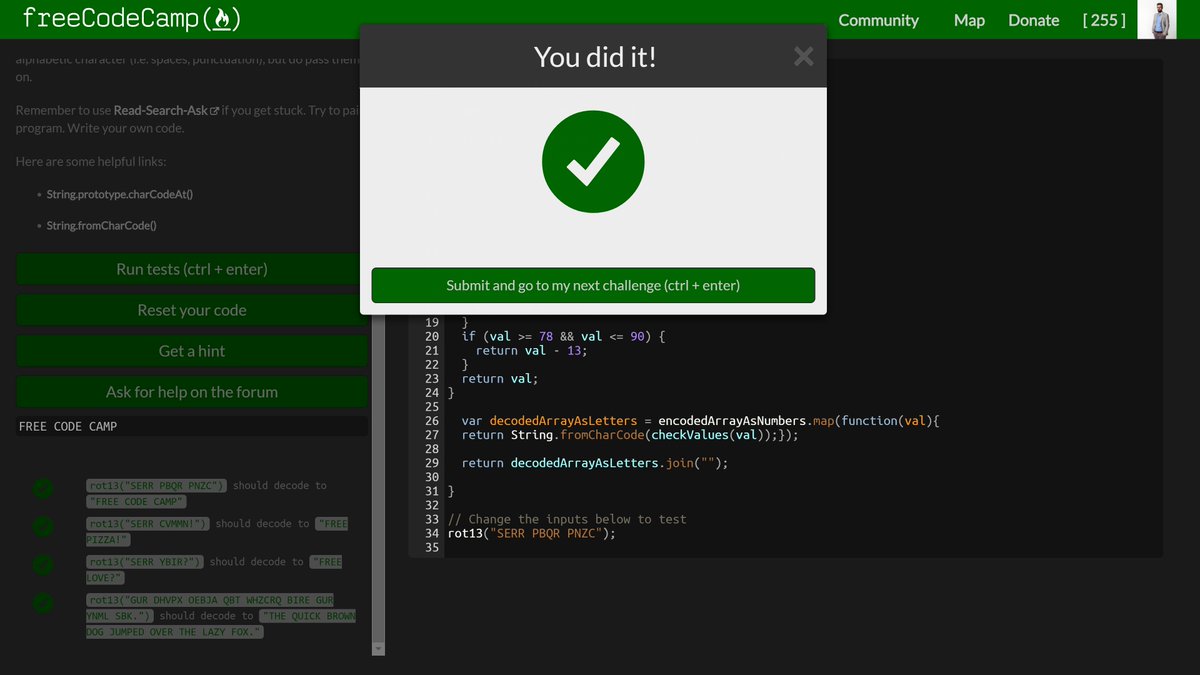Click line 27 String.fromCharCode return

pos(630,435)
